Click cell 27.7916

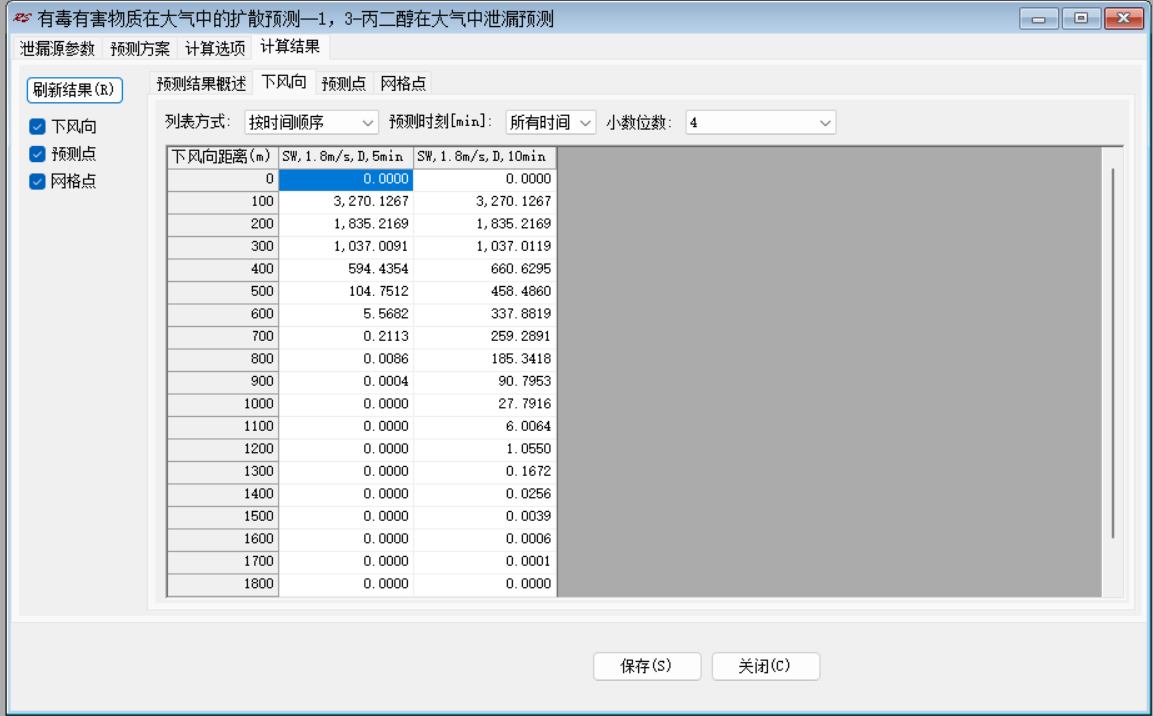coord(485,404)
